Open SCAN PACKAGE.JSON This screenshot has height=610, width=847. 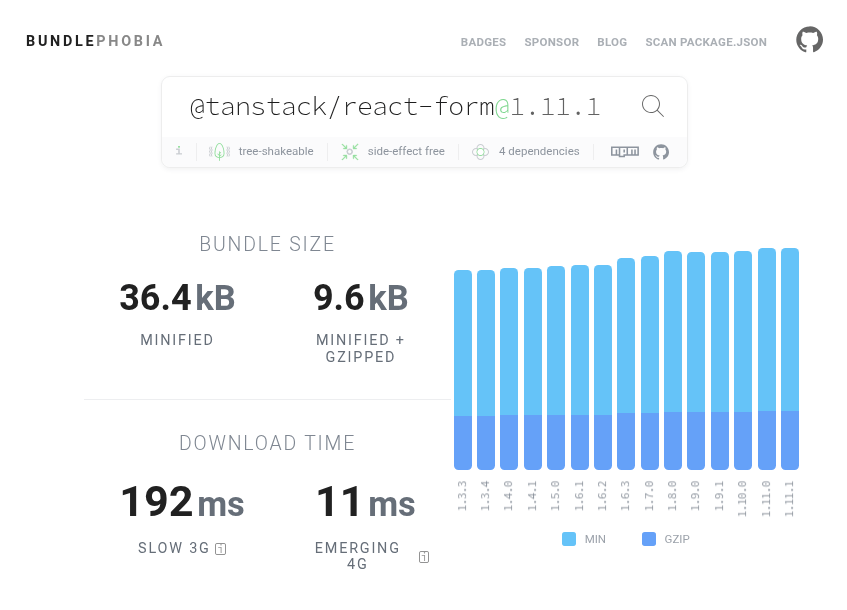click(x=706, y=42)
